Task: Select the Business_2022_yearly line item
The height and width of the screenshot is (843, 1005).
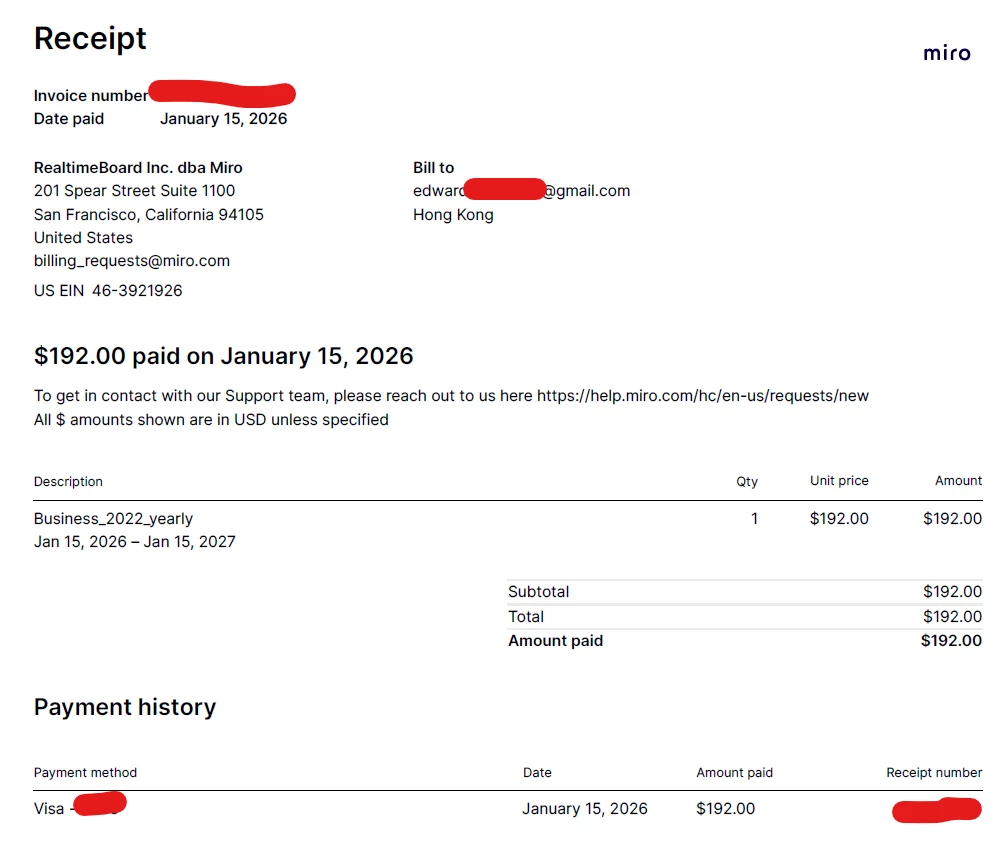Action: click(x=113, y=519)
